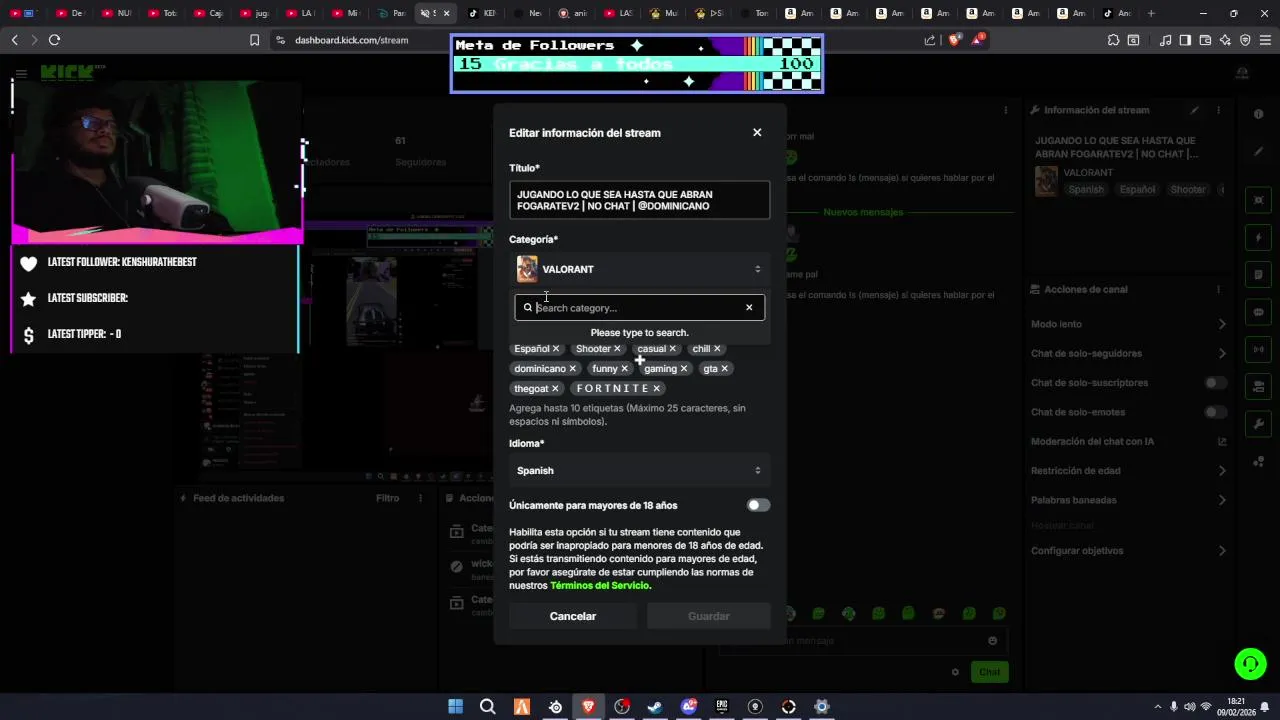Open the Spanish language dropdown
This screenshot has width=1280, height=720.
pos(639,470)
